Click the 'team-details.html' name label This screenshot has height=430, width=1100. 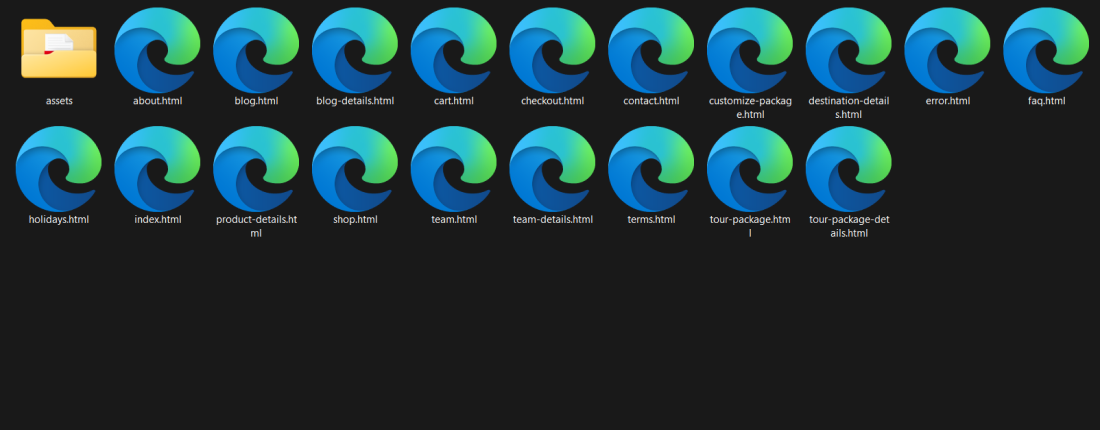552,220
